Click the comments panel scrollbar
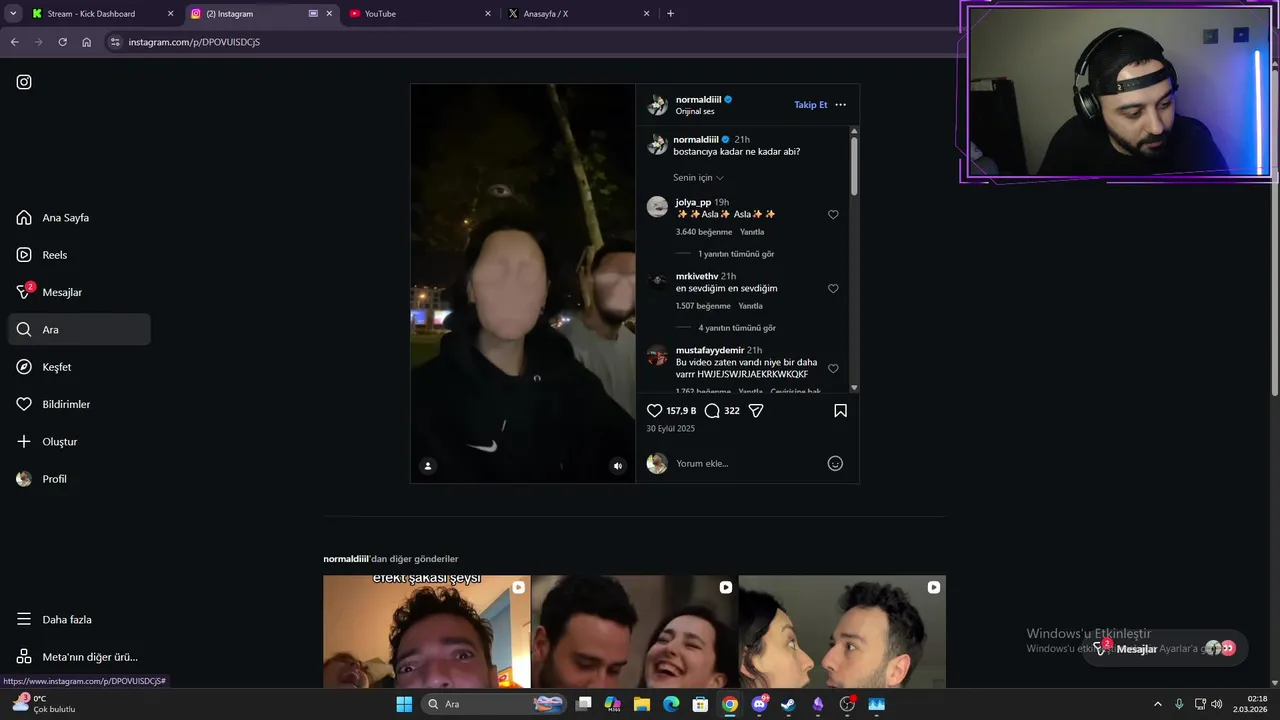Image resolution: width=1280 pixels, height=720 pixels. [x=854, y=166]
